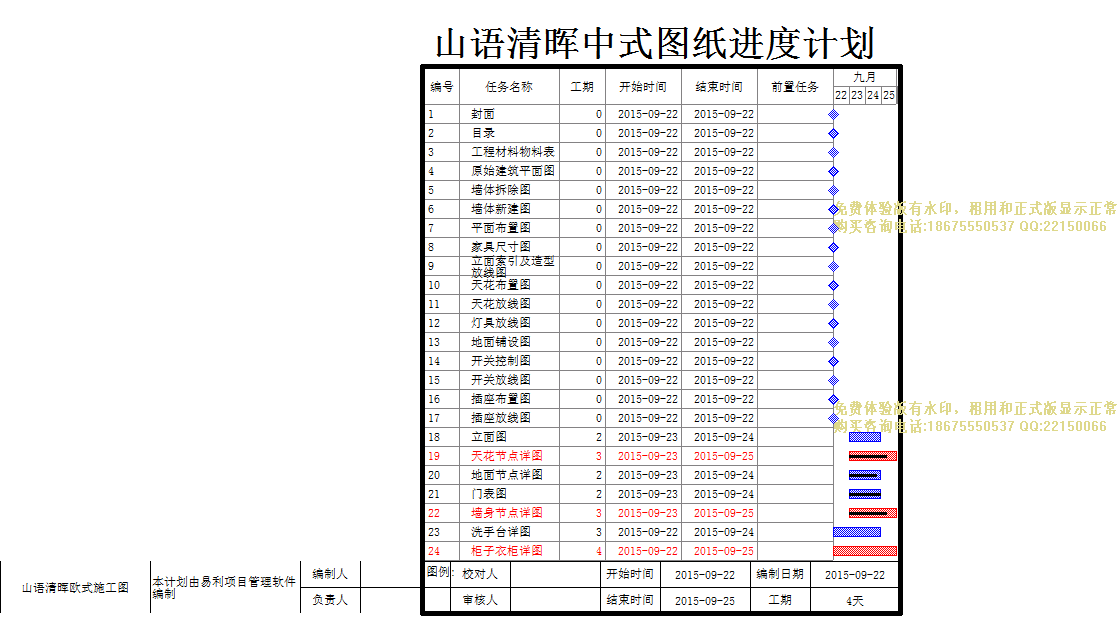Image resolution: width=1117 pixels, height=637 pixels.
Task: Select milestone diamond for 地面铺设图
Action: coord(833,342)
